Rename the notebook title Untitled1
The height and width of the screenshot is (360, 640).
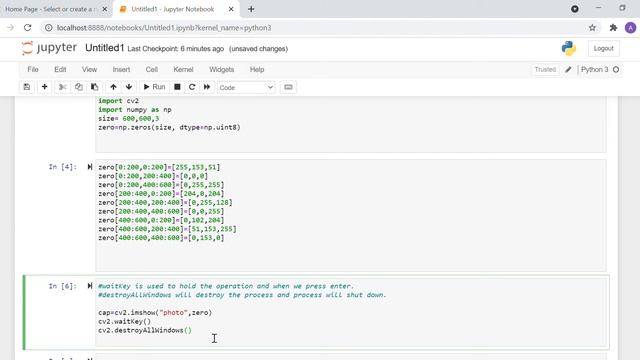coord(104,48)
